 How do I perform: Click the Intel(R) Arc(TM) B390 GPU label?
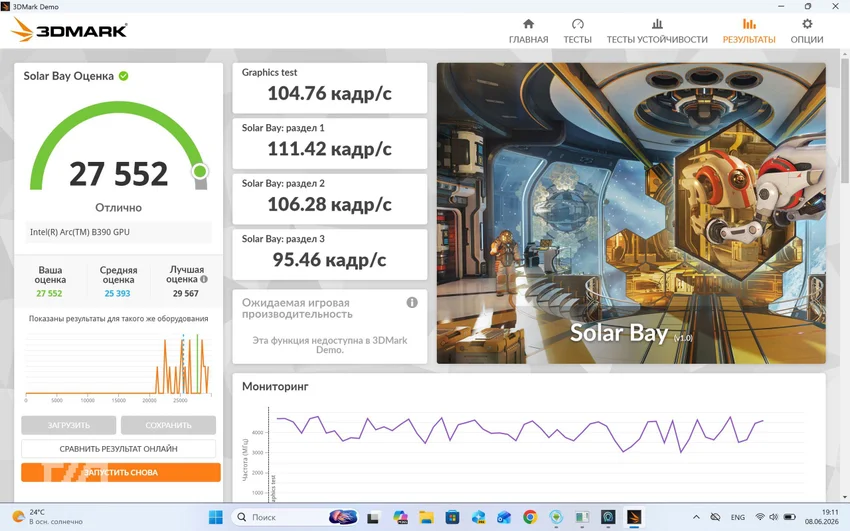[80, 232]
